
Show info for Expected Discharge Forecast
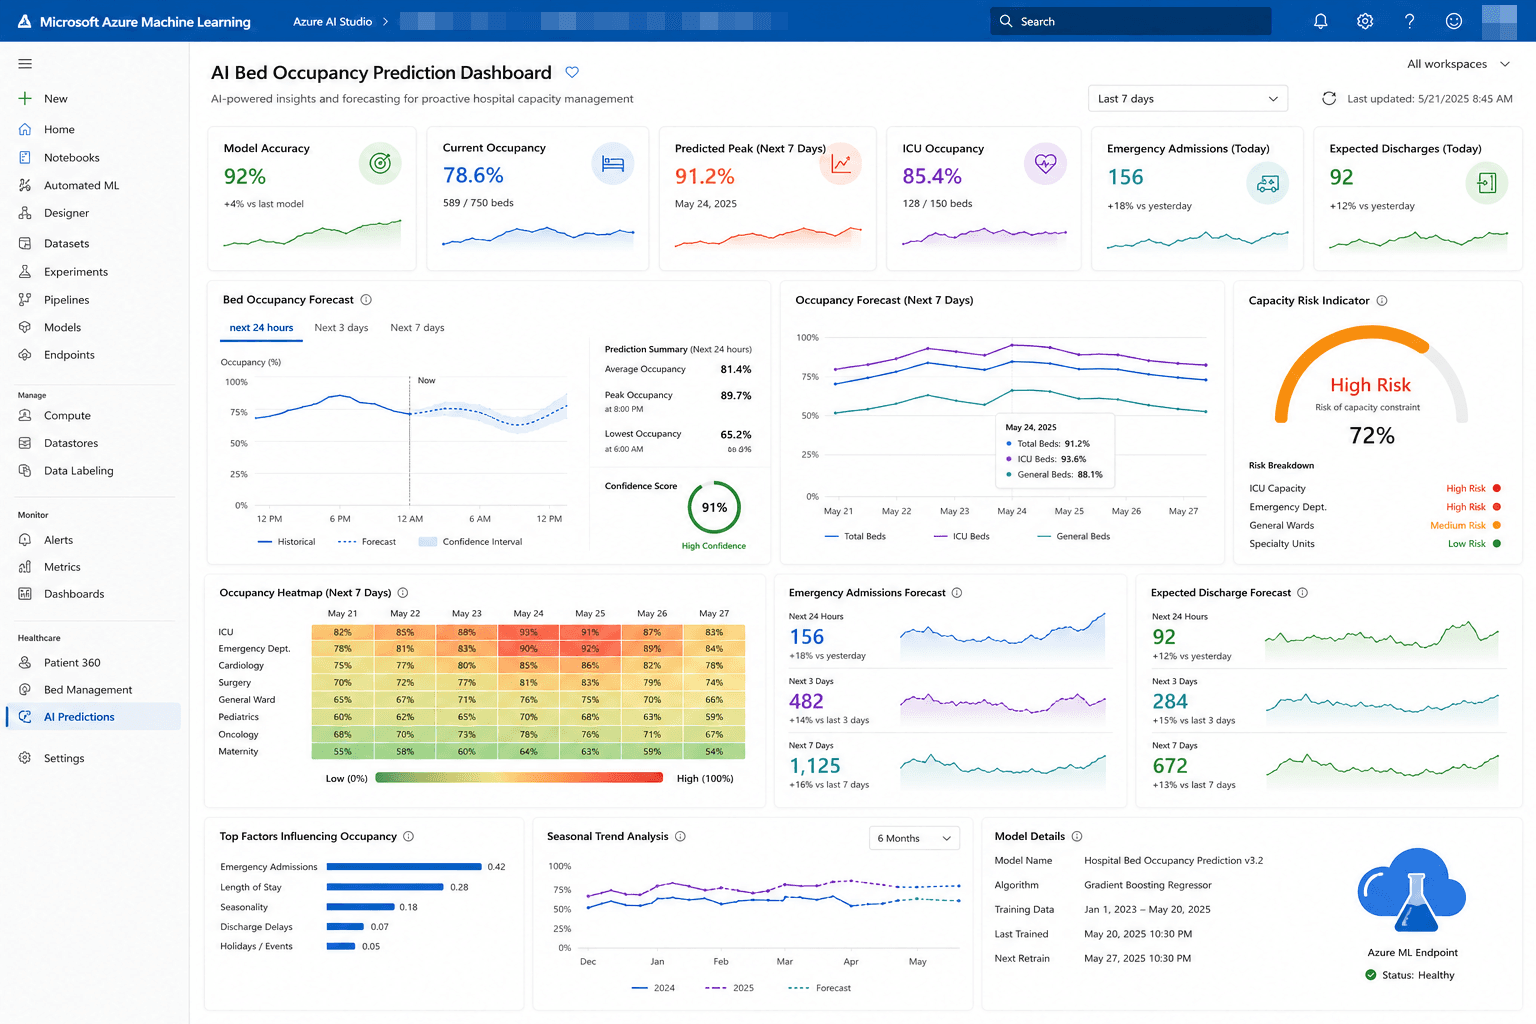pos(1302,593)
